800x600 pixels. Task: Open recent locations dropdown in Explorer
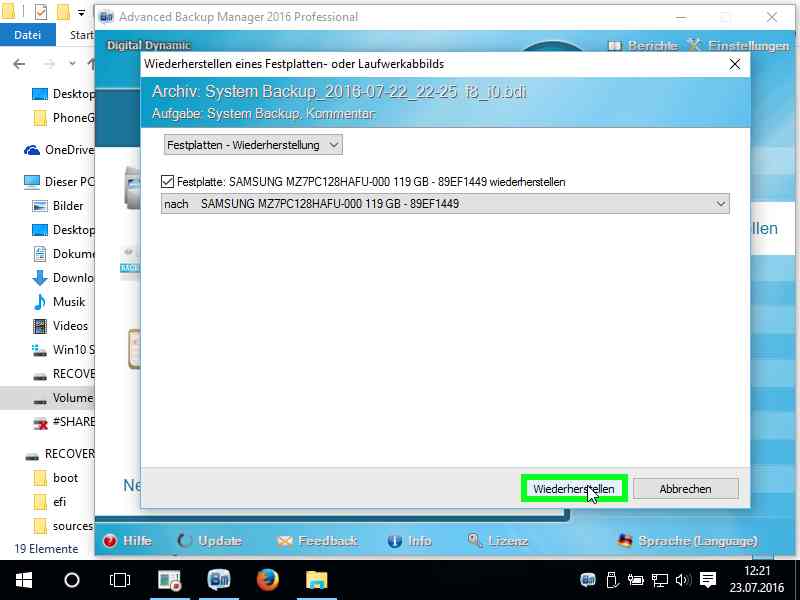tap(72, 64)
